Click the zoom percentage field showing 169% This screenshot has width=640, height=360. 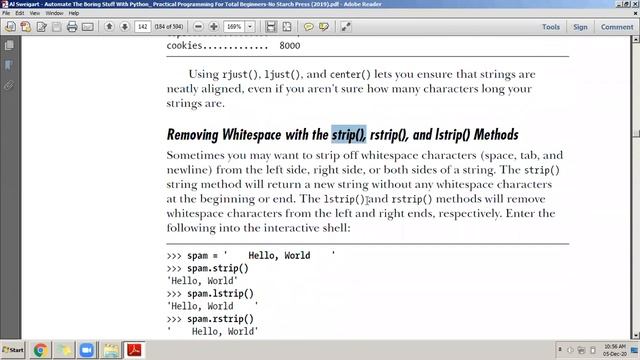tap(234, 27)
